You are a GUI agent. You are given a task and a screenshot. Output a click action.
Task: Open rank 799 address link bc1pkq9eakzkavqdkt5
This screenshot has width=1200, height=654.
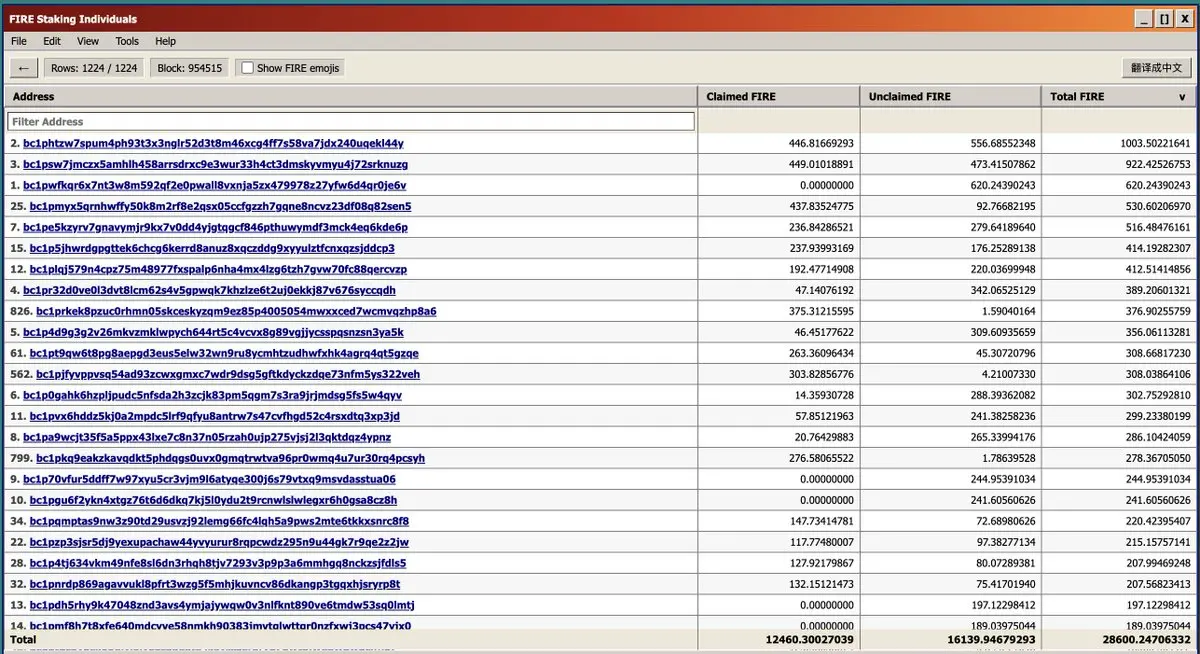click(230, 458)
